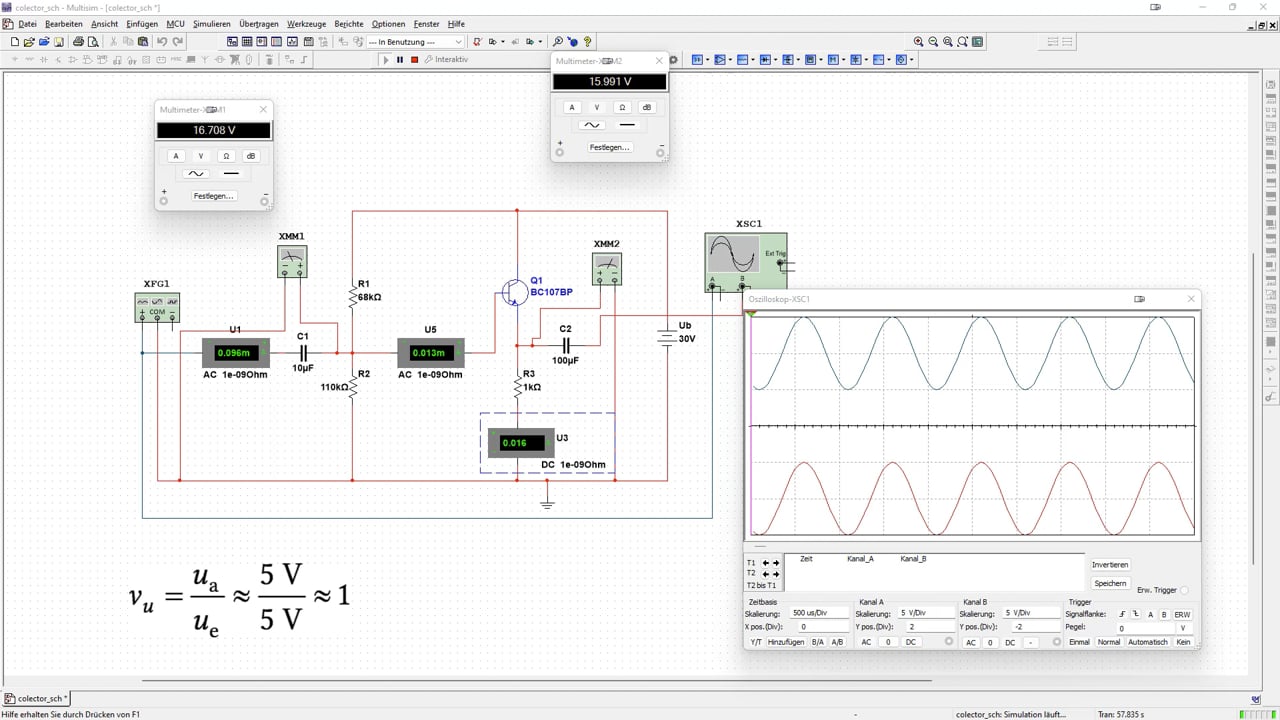Expand the trigger Pegel unit V dropdown
The image size is (1280, 720).
pyautogui.click(x=1183, y=628)
